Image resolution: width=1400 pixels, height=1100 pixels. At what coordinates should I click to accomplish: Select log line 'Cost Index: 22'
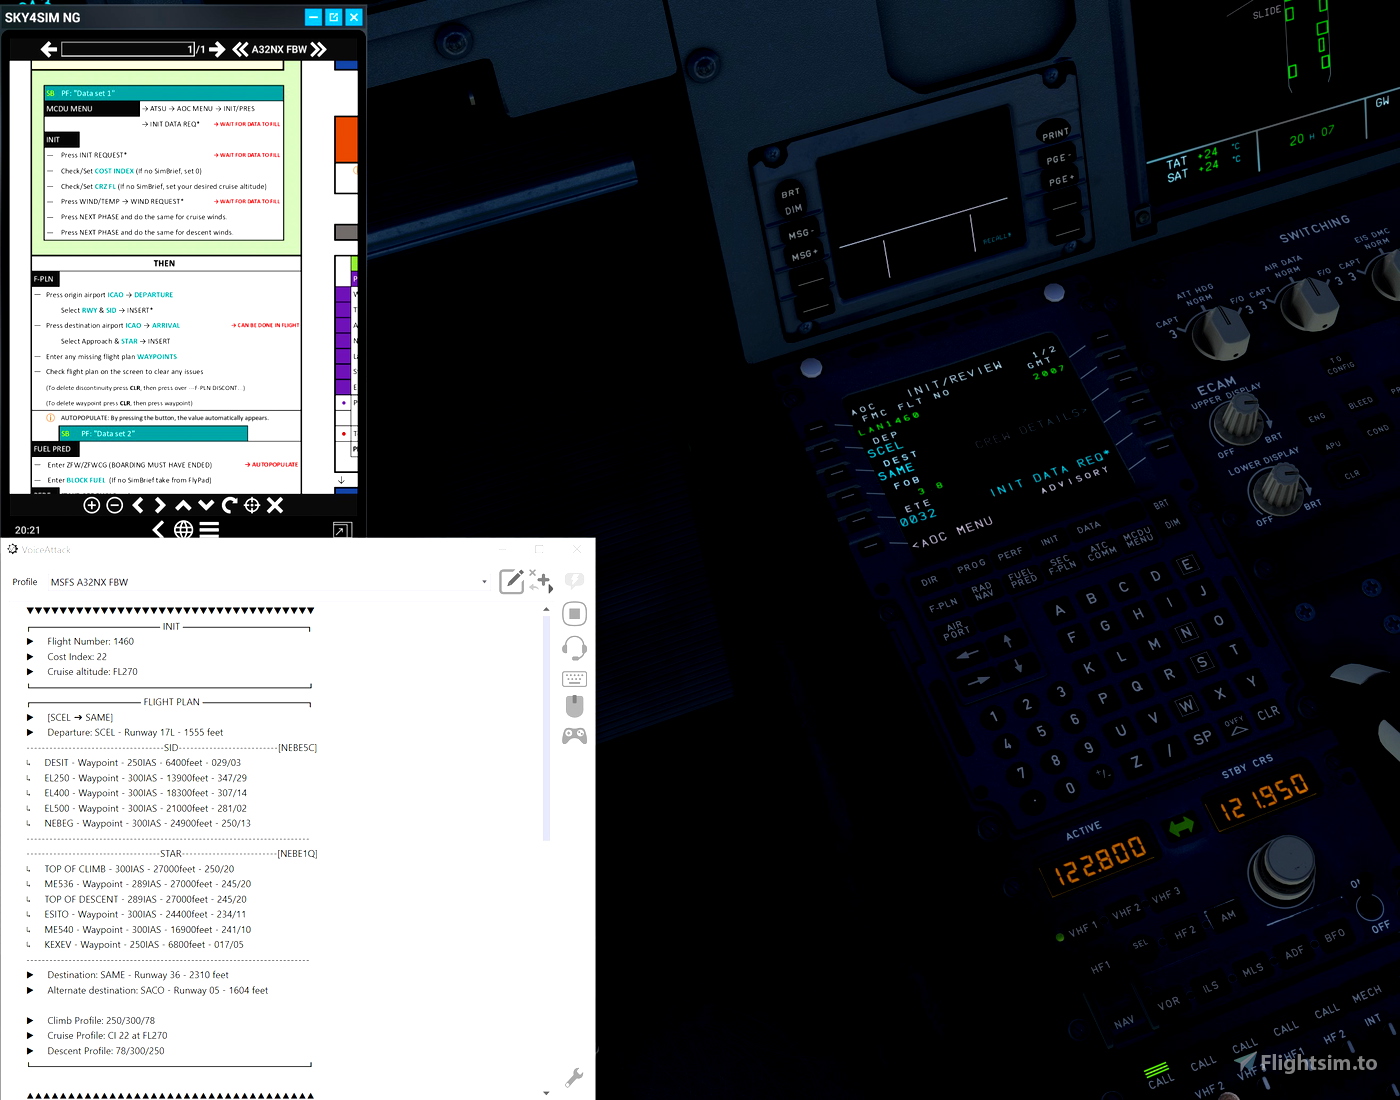tap(77, 657)
